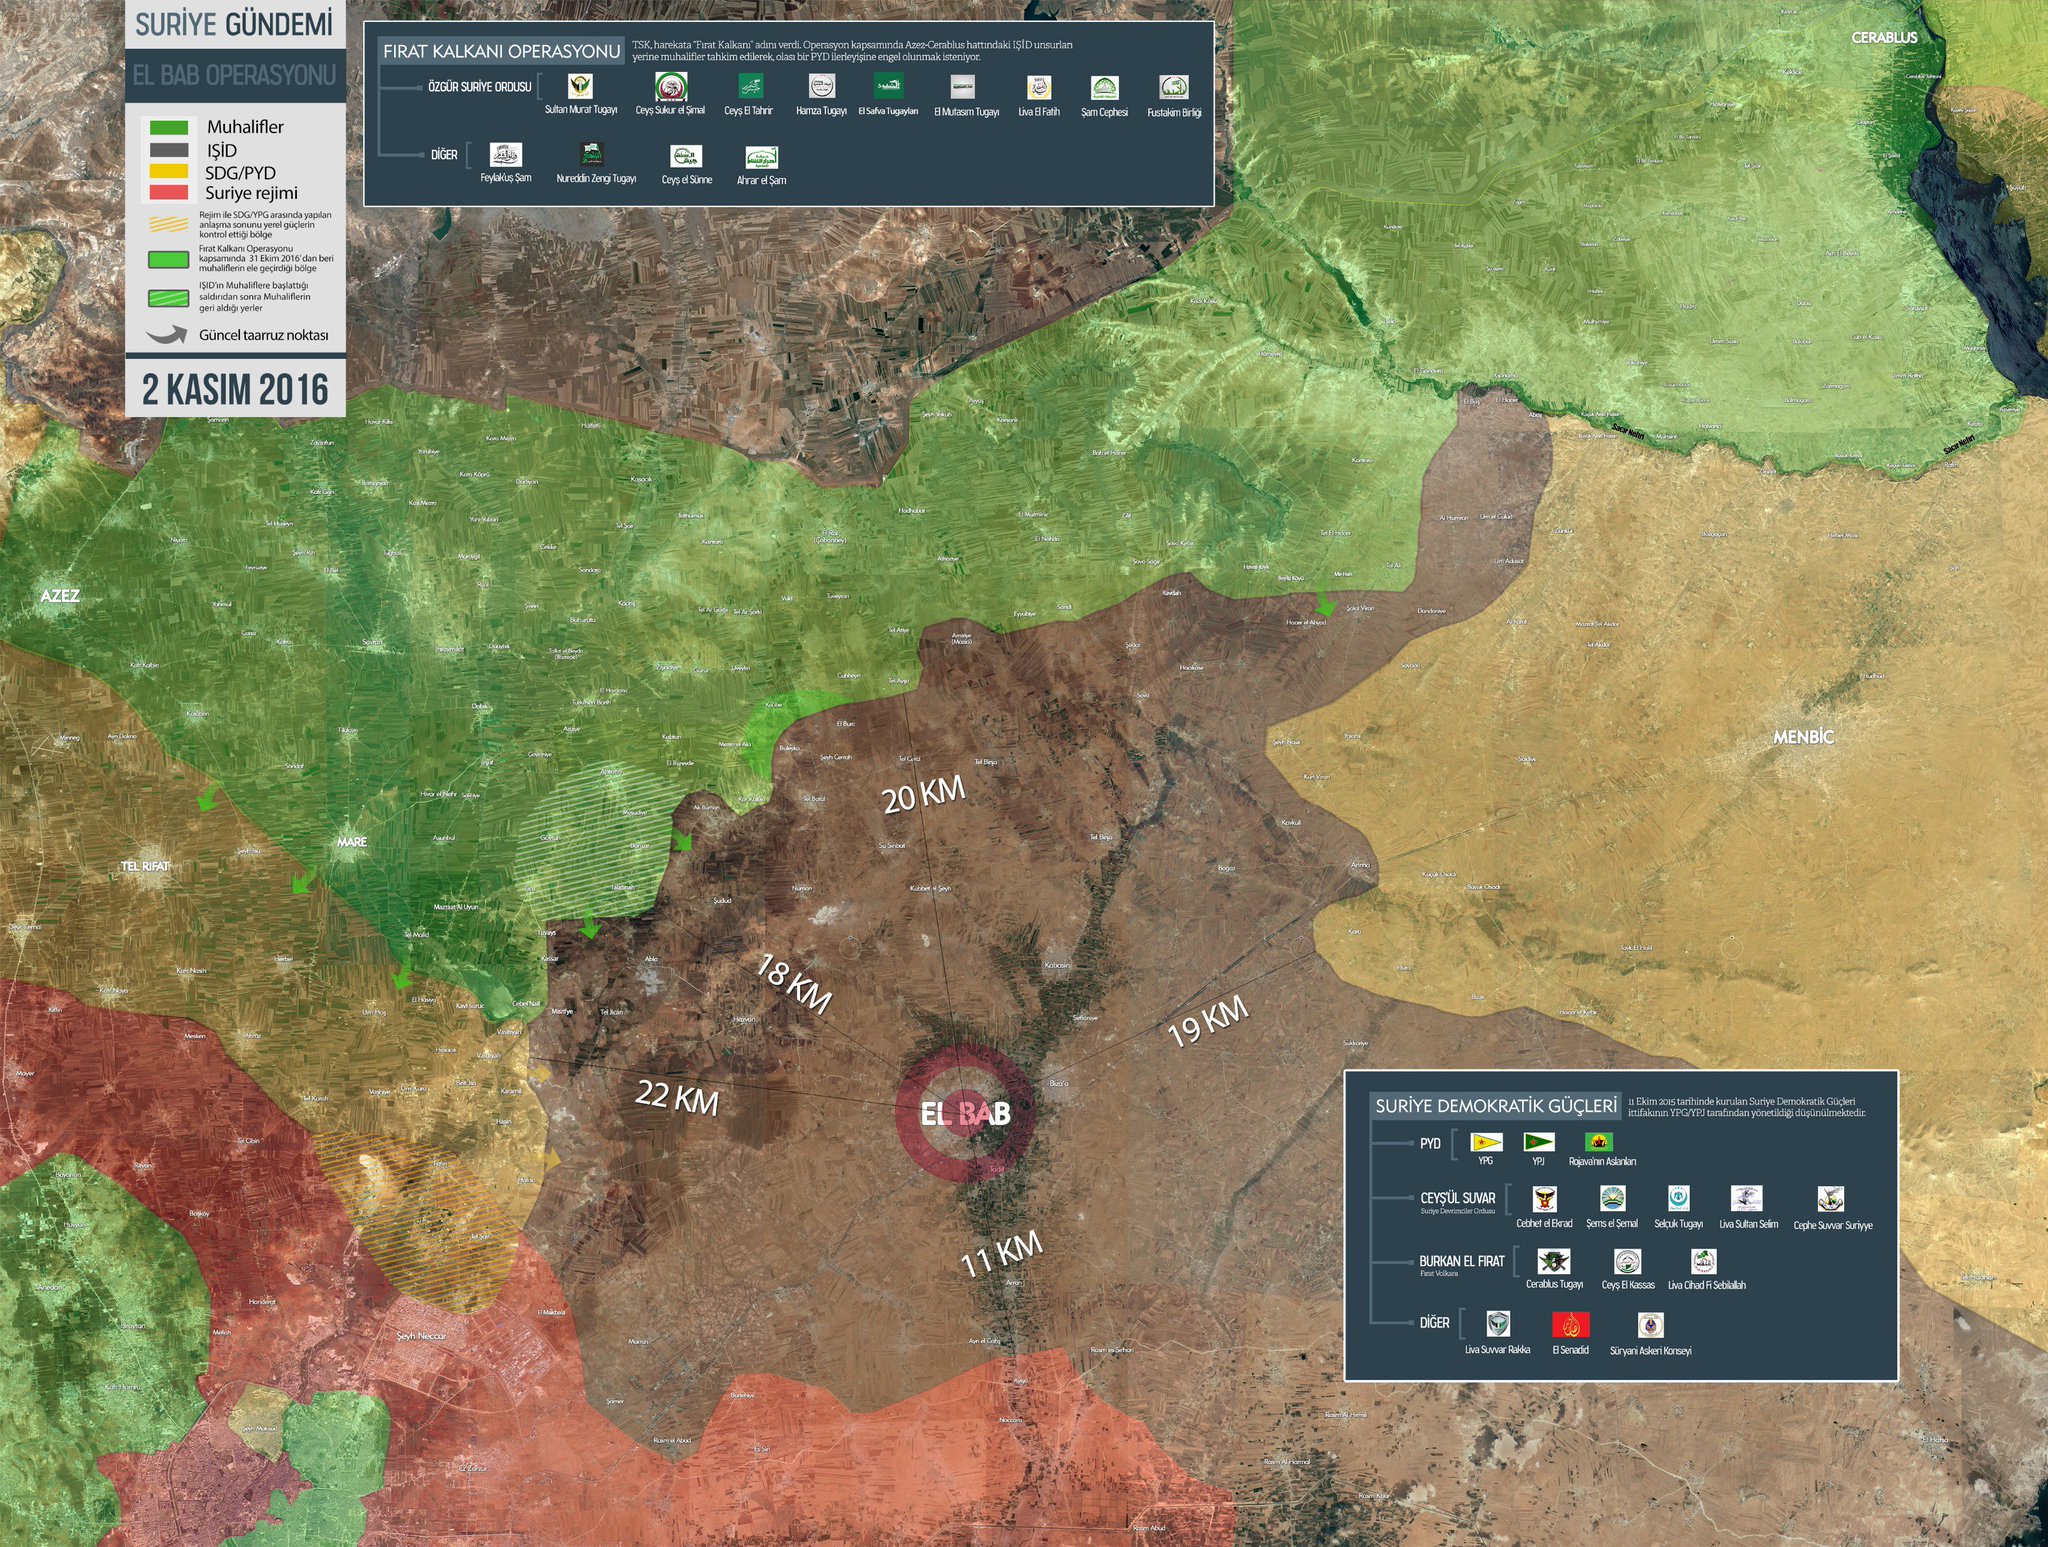This screenshot has height=1547, width=2048.
Task: Click the EL BAB city marker circle
Action: (964, 1113)
